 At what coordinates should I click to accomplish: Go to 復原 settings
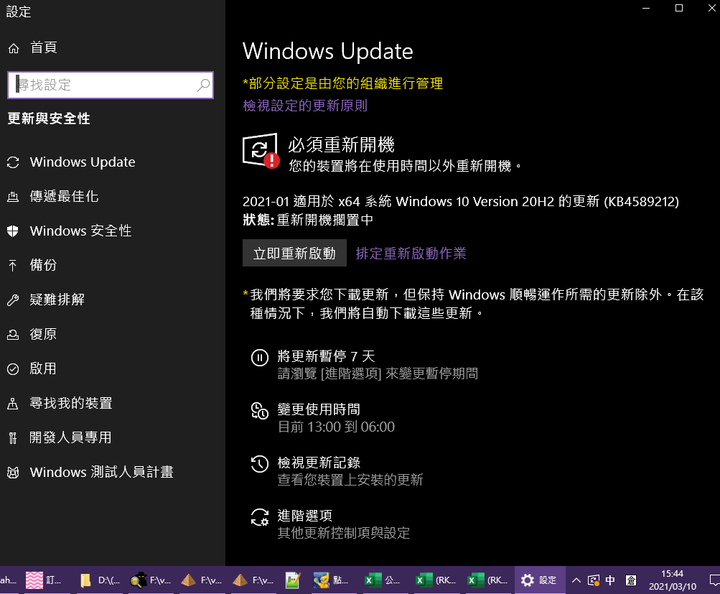[x=43, y=334]
